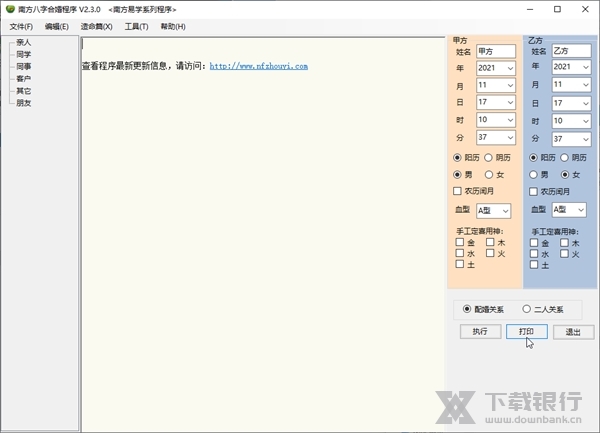This screenshot has width=600, height=433.
Task: Expand the 乙方 month dropdown
Action: (x=586, y=85)
